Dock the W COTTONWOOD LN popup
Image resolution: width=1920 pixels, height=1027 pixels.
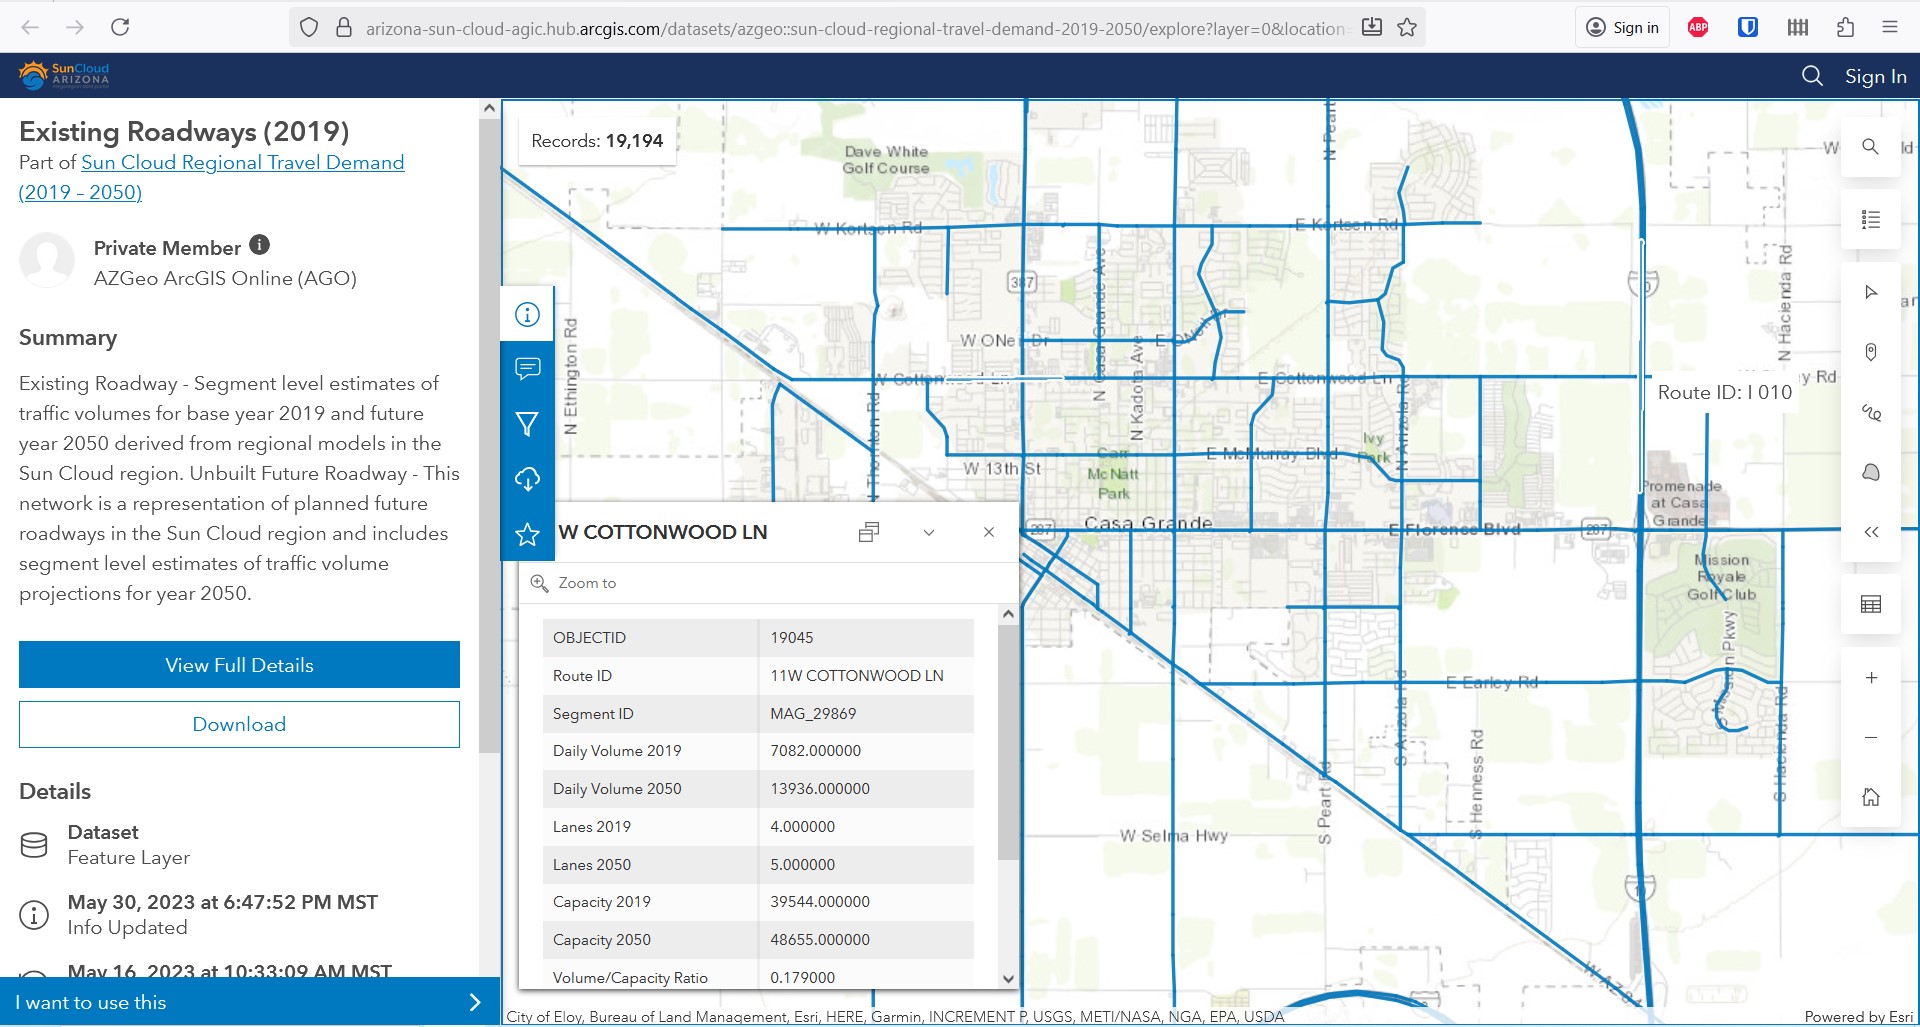click(x=868, y=532)
